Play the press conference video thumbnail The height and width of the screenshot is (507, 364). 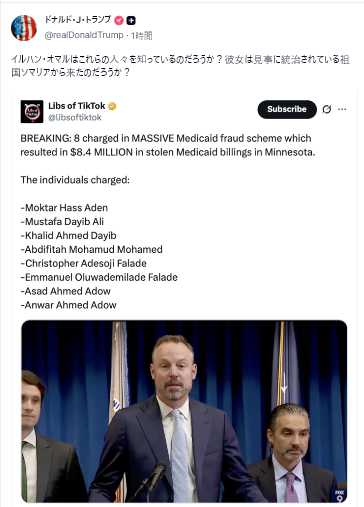coord(184,411)
